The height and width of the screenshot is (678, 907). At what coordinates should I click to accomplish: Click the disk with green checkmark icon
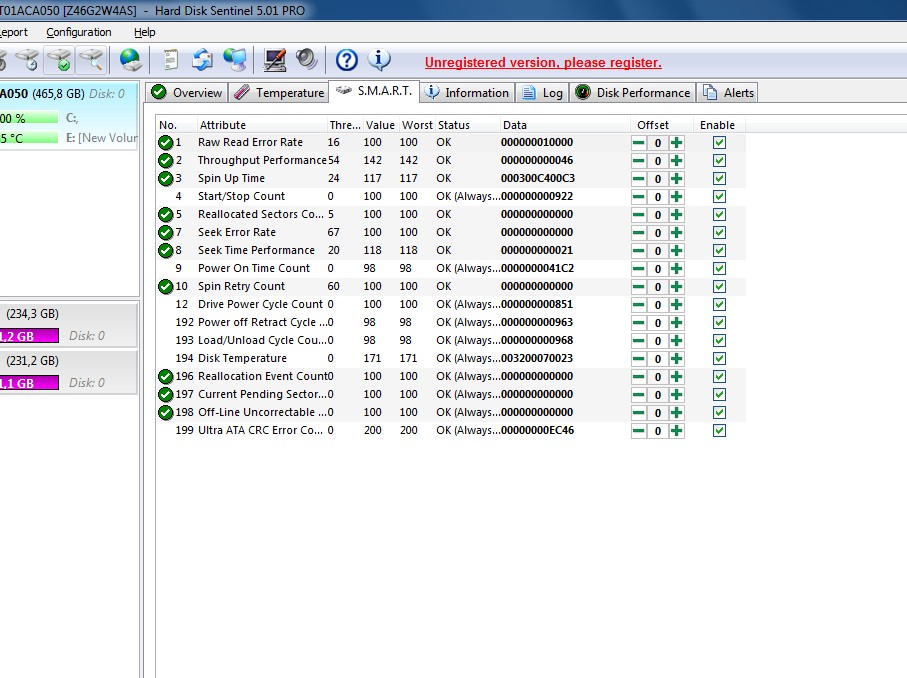click(59, 60)
